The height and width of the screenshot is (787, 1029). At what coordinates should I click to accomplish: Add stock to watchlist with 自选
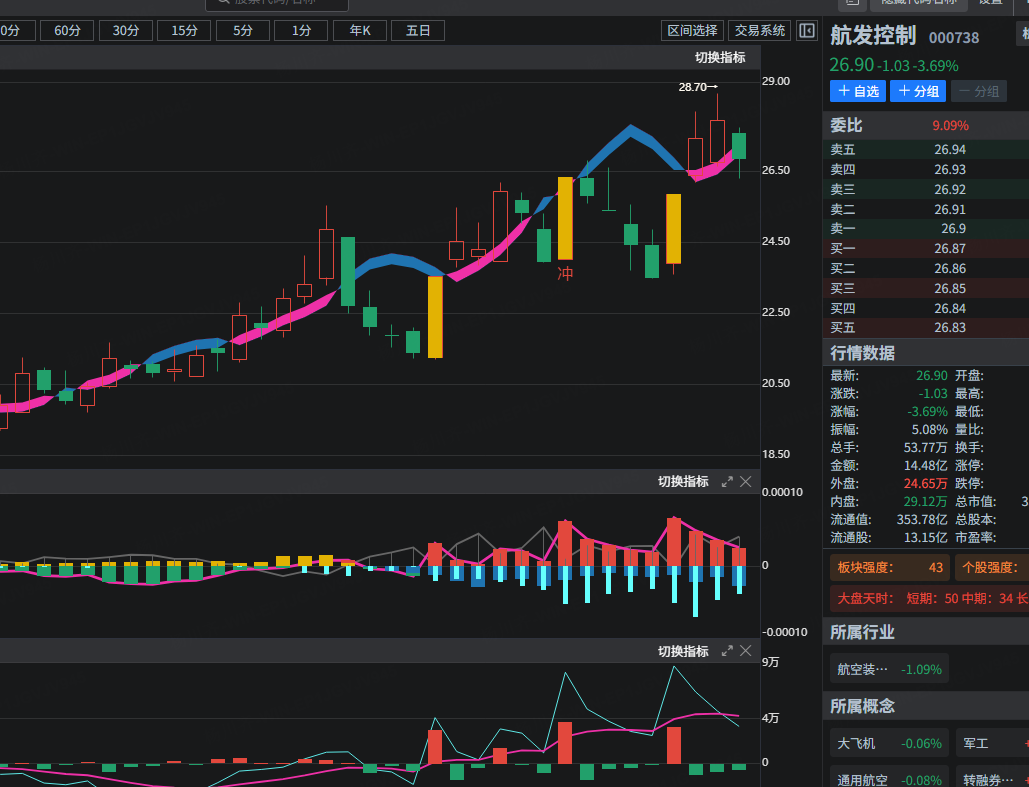point(858,91)
